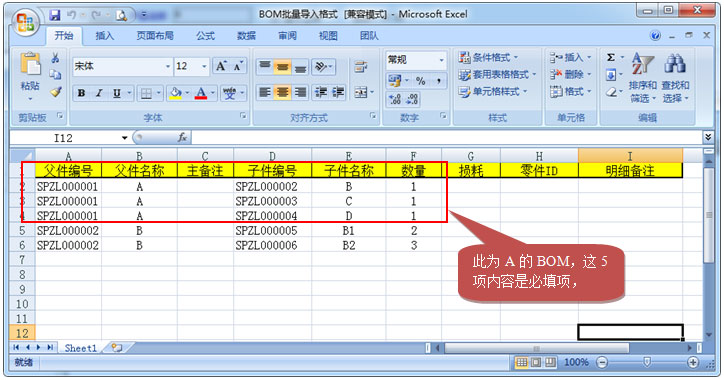
Task: Click the percent style icon
Action: [x=420, y=81]
